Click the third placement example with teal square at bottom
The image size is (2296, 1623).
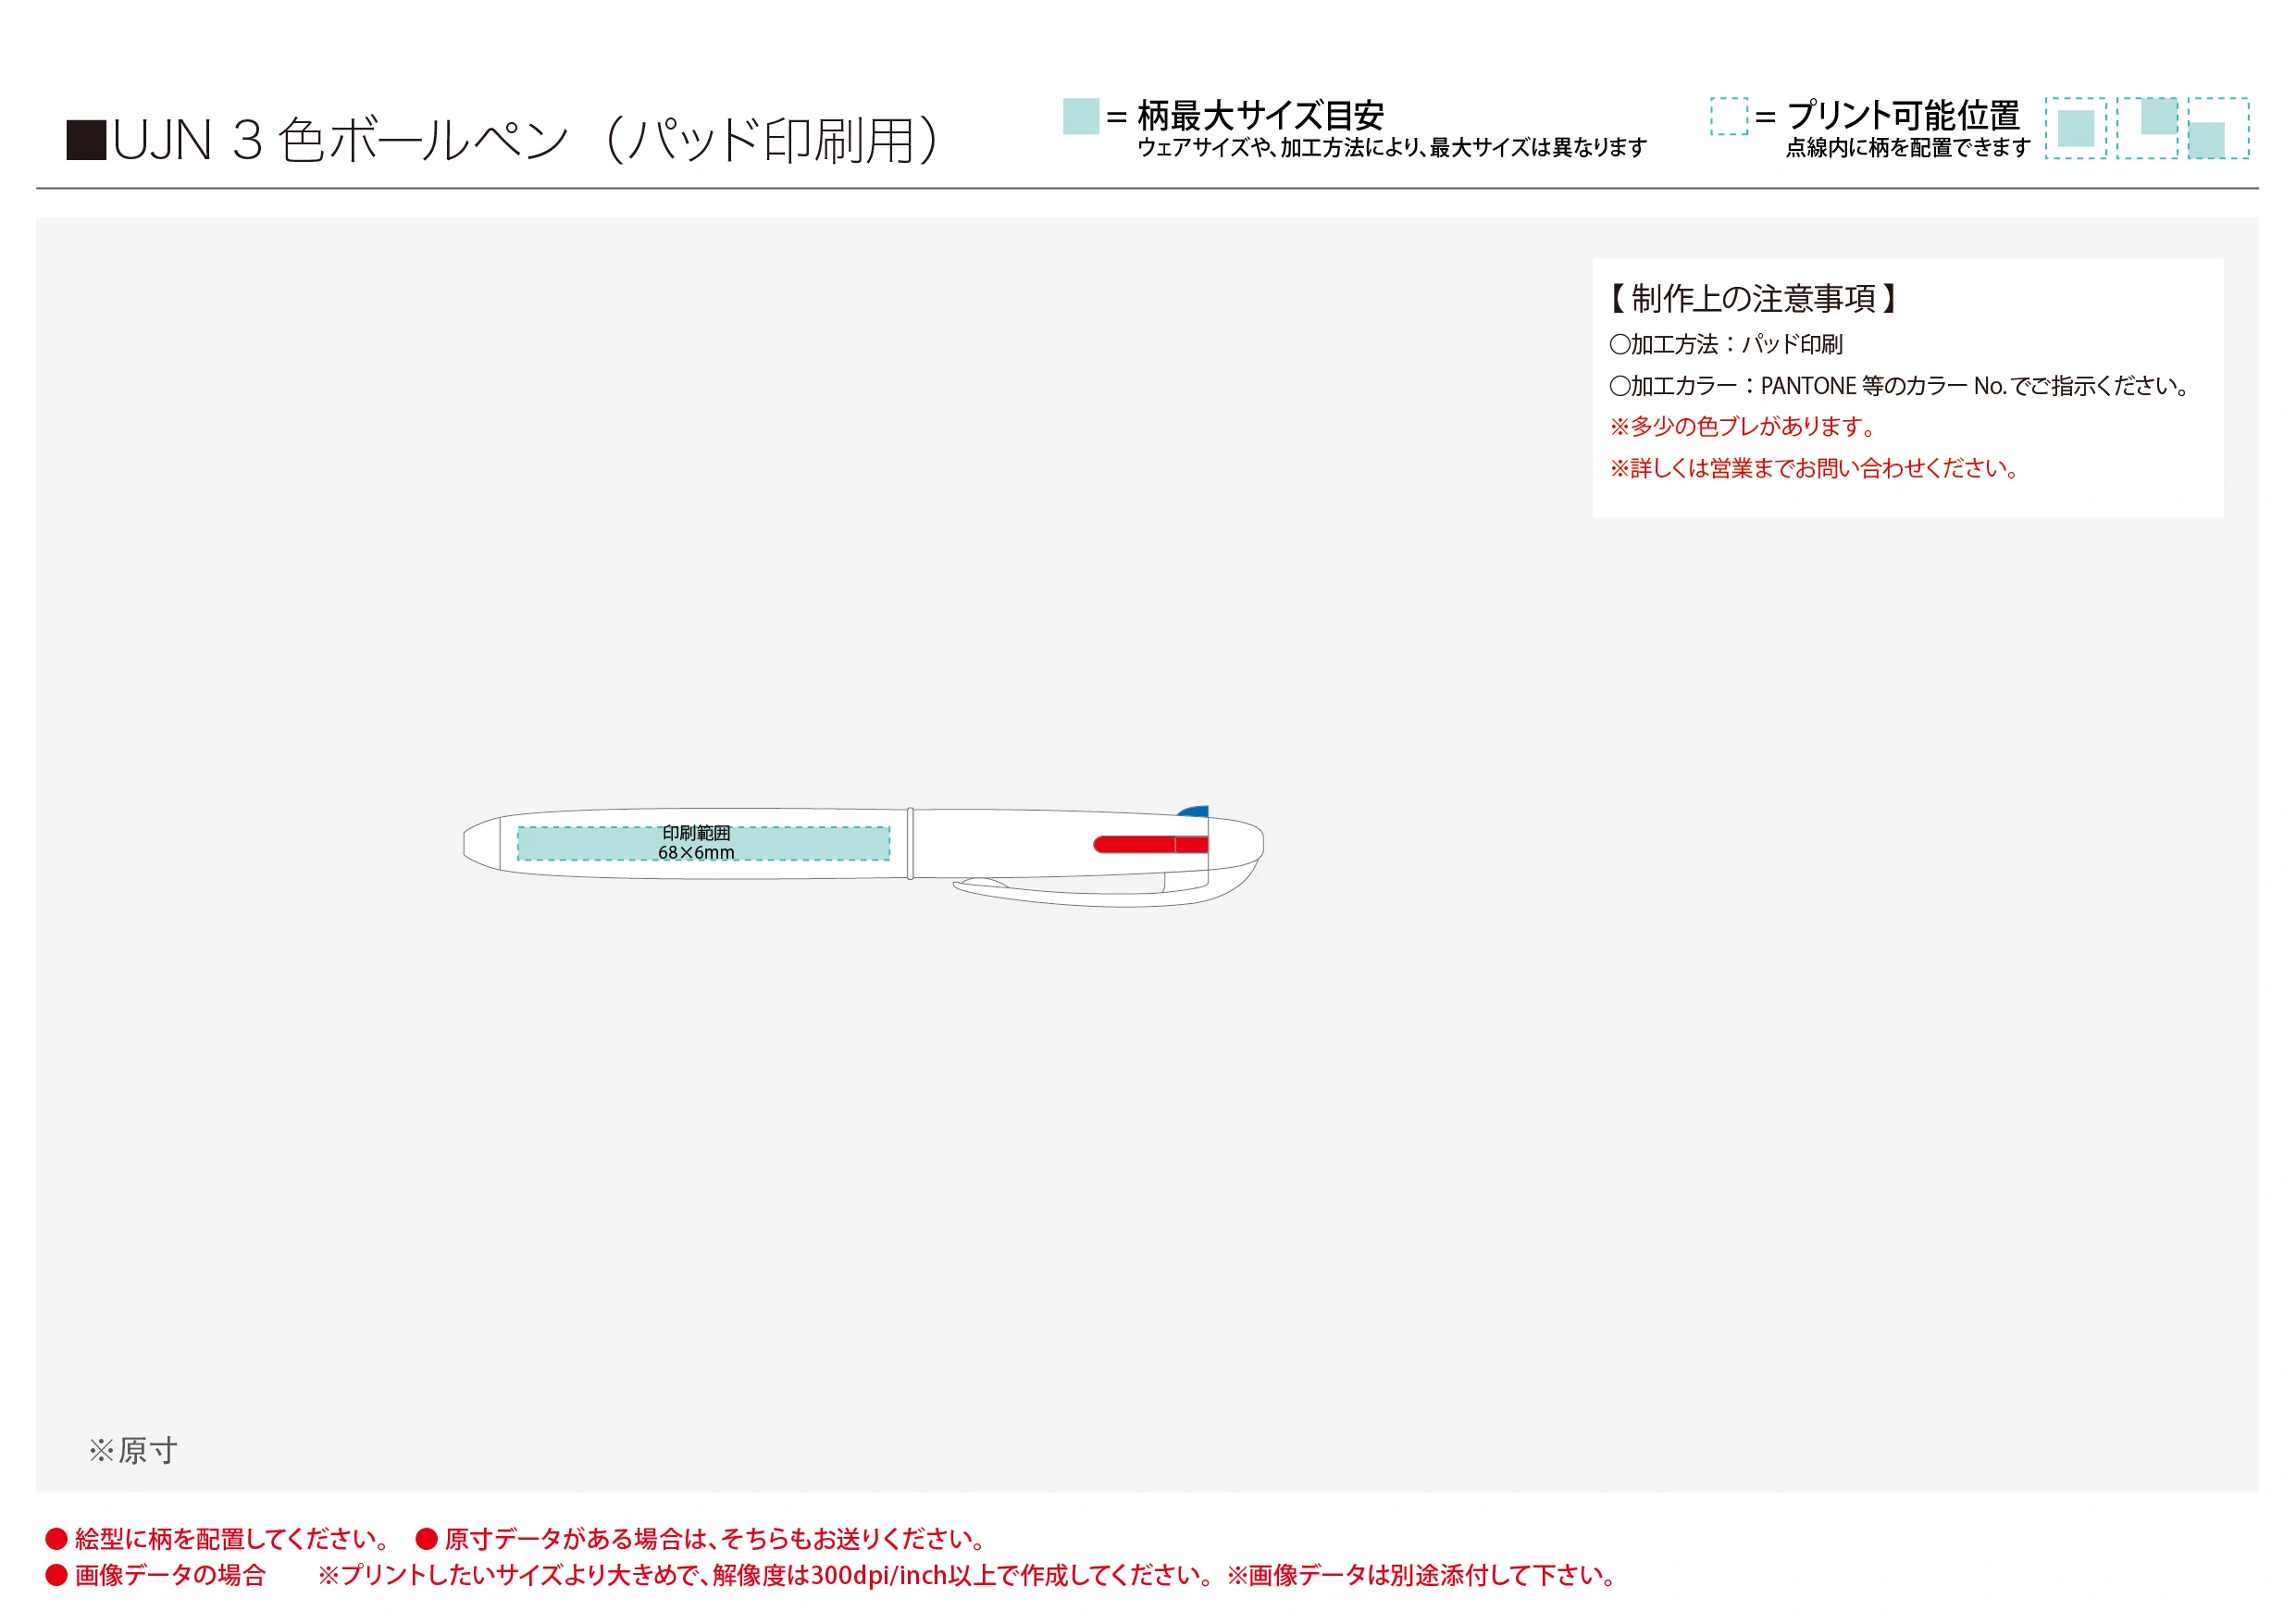click(x=2218, y=128)
